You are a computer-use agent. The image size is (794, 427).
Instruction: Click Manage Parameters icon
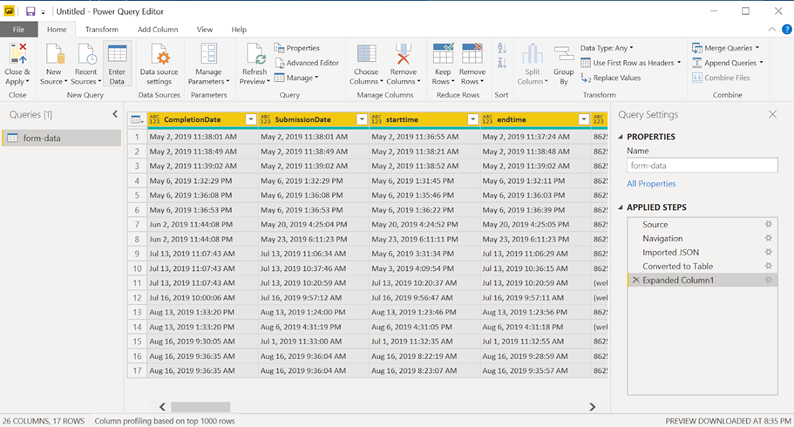click(x=209, y=54)
